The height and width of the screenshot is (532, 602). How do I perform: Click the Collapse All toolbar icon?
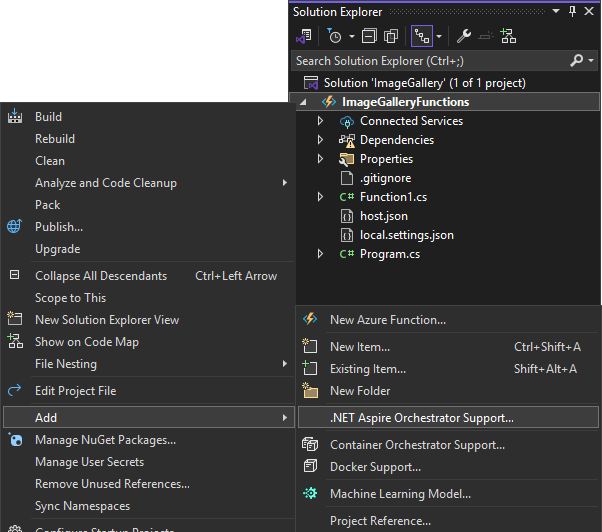coord(369,36)
